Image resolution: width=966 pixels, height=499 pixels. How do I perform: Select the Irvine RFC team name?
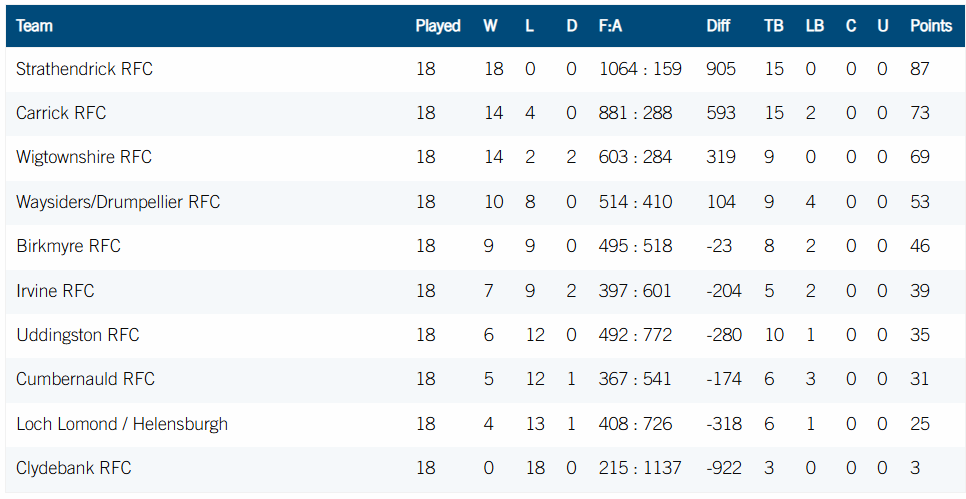[x=55, y=291]
